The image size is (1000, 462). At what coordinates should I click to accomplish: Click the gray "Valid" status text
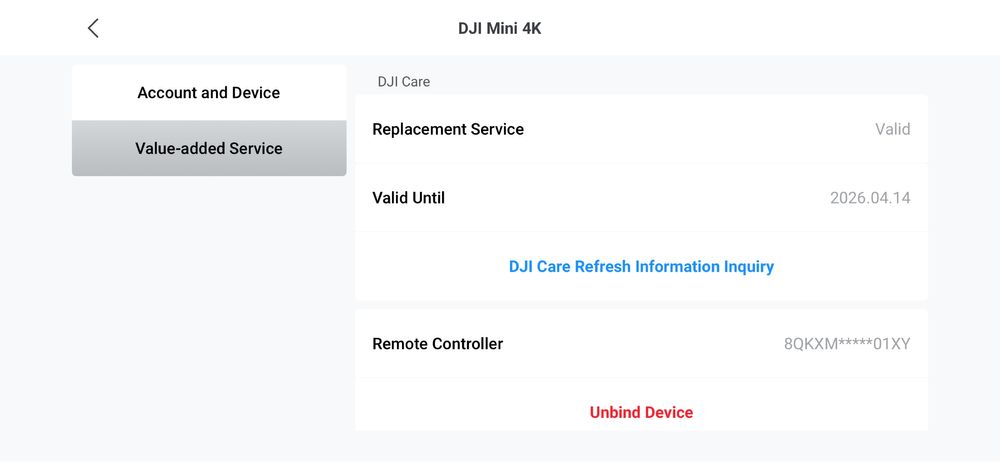[892, 129]
